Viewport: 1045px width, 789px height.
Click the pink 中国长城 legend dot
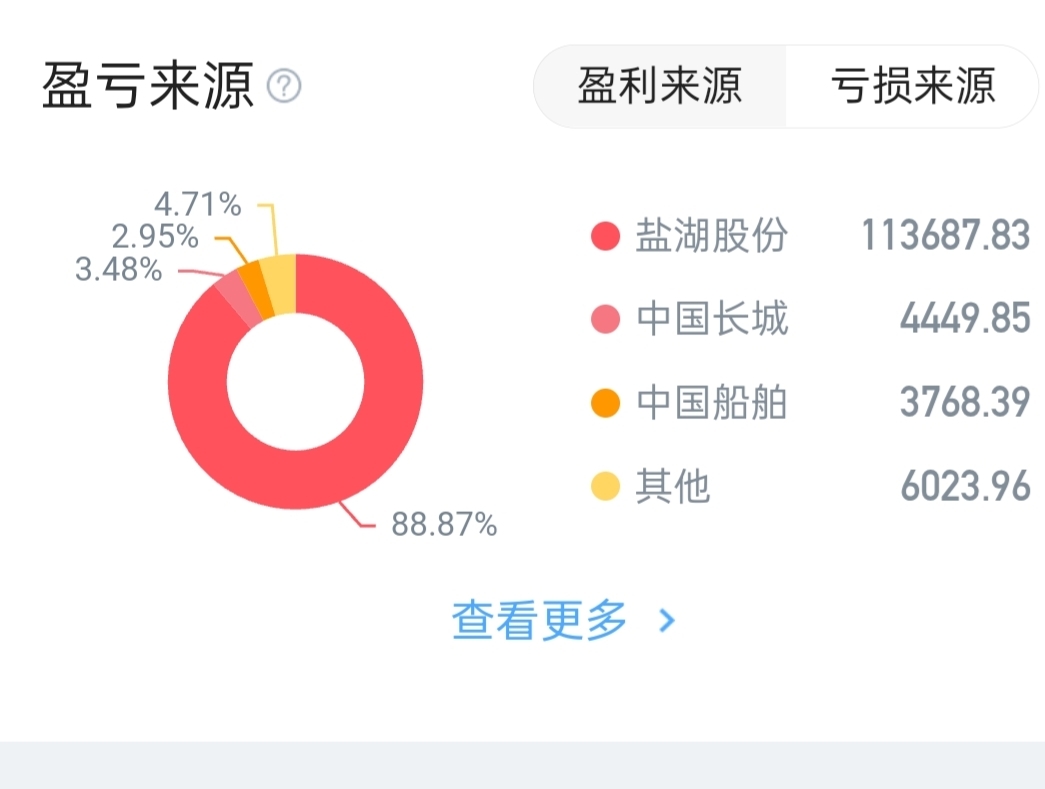pos(606,320)
